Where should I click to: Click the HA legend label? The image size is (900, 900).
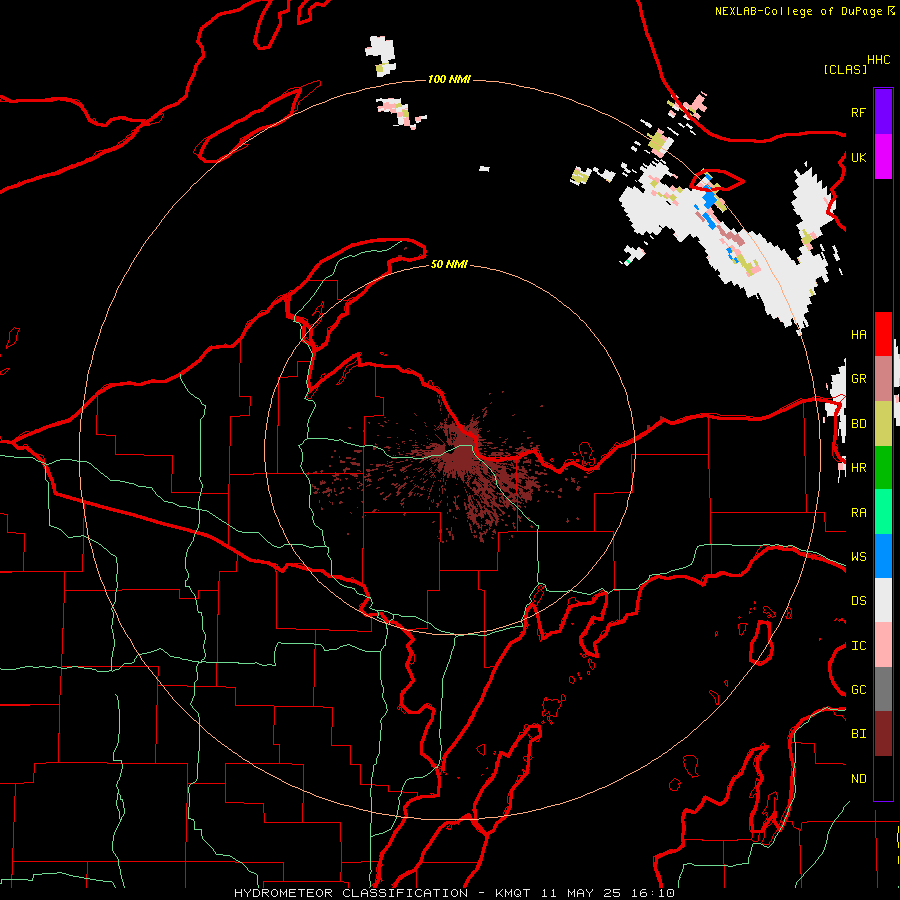point(859,334)
